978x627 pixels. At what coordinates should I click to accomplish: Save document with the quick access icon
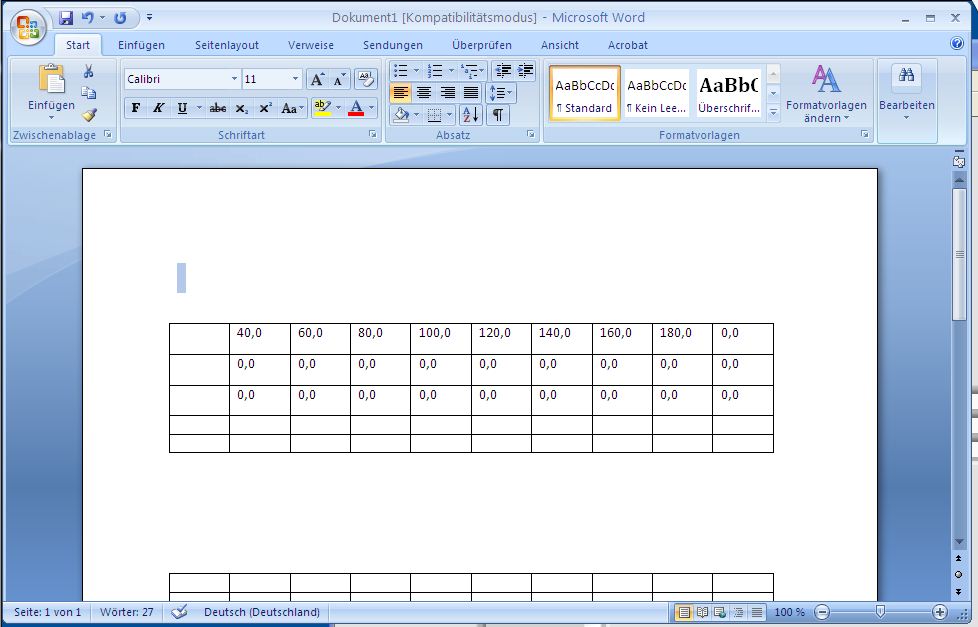(66, 18)
